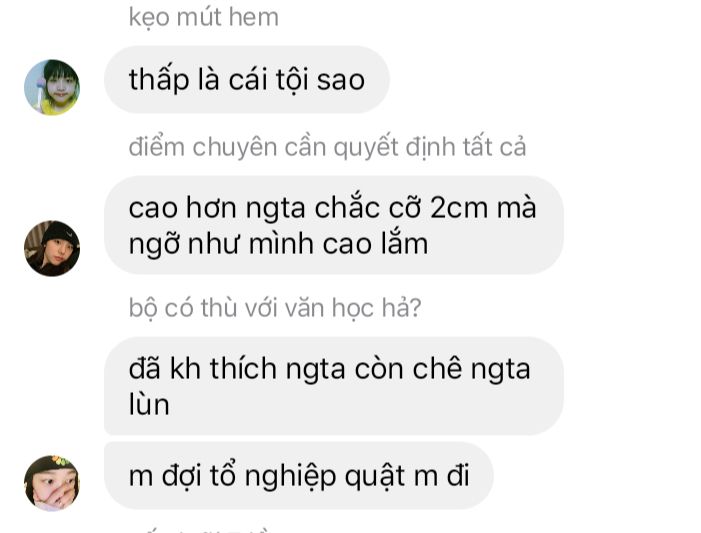Select the message 'thấp là cái tội sao'
This screenshot has height=533, width=701.
[247, 80]
